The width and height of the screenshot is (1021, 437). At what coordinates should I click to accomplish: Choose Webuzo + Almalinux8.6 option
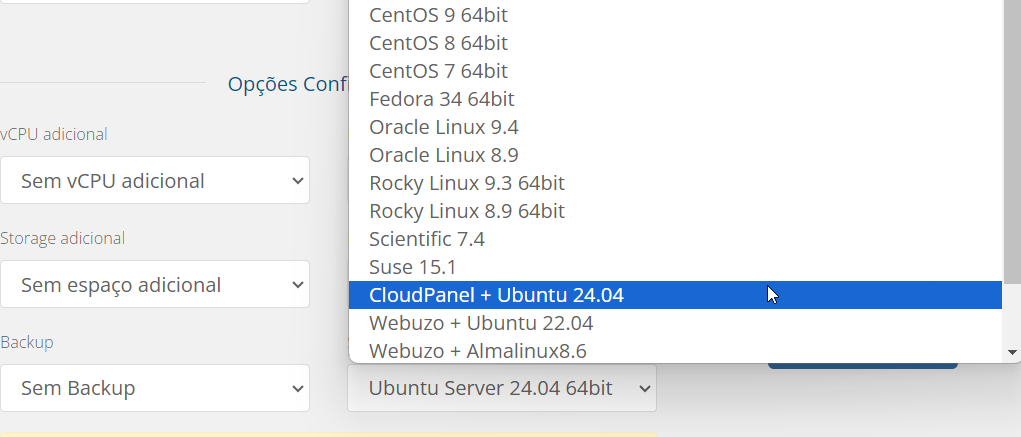click(675, 350)
